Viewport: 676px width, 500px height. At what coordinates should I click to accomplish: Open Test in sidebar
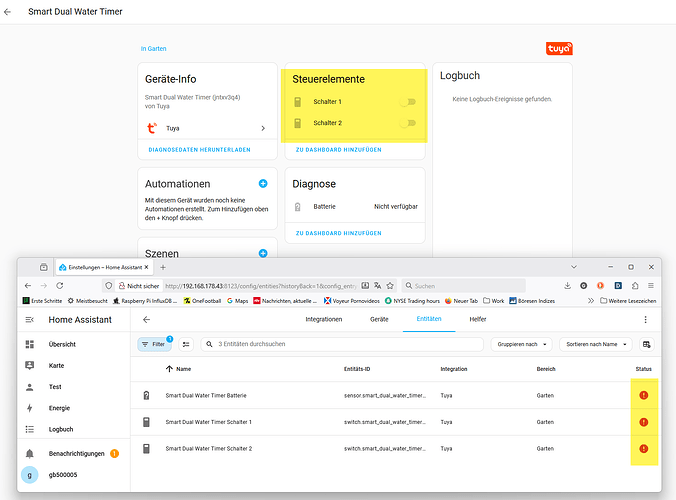pos(74,387)
